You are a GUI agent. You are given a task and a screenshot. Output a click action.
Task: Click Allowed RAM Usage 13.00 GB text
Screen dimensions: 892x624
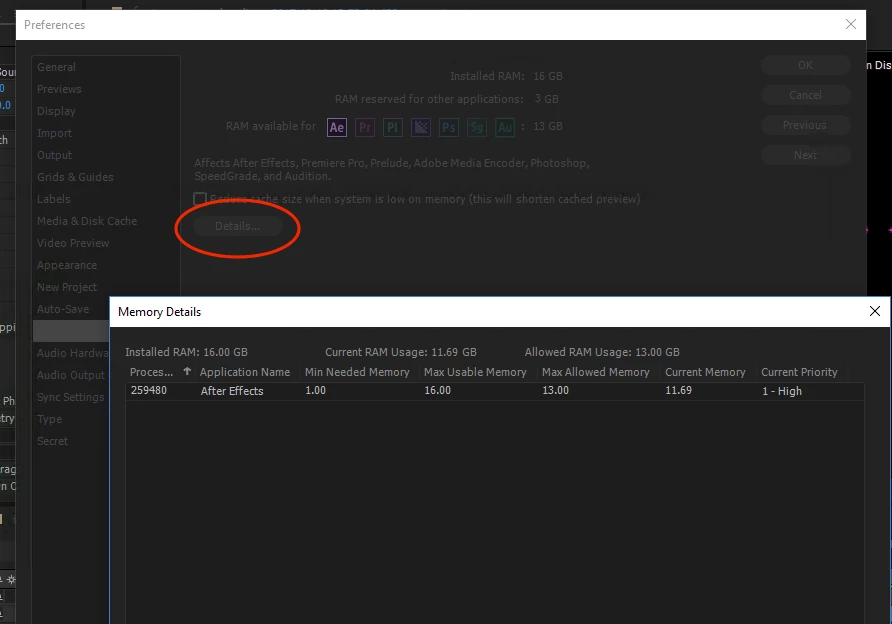602,352
